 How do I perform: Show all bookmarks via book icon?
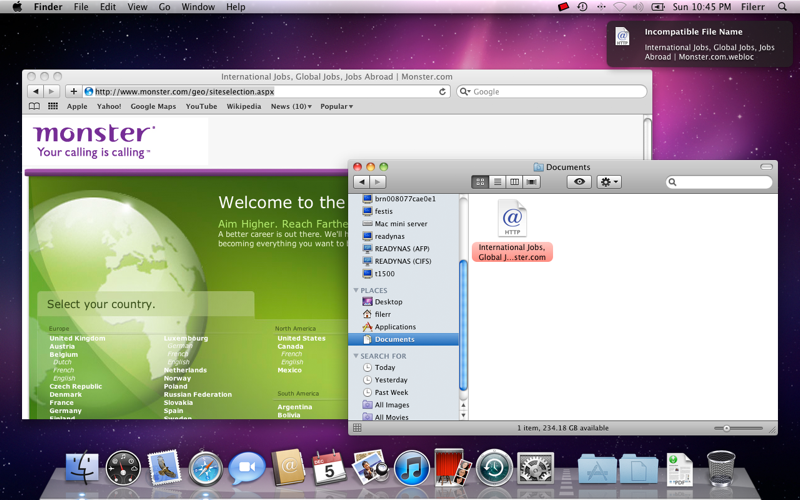point(34,106)
